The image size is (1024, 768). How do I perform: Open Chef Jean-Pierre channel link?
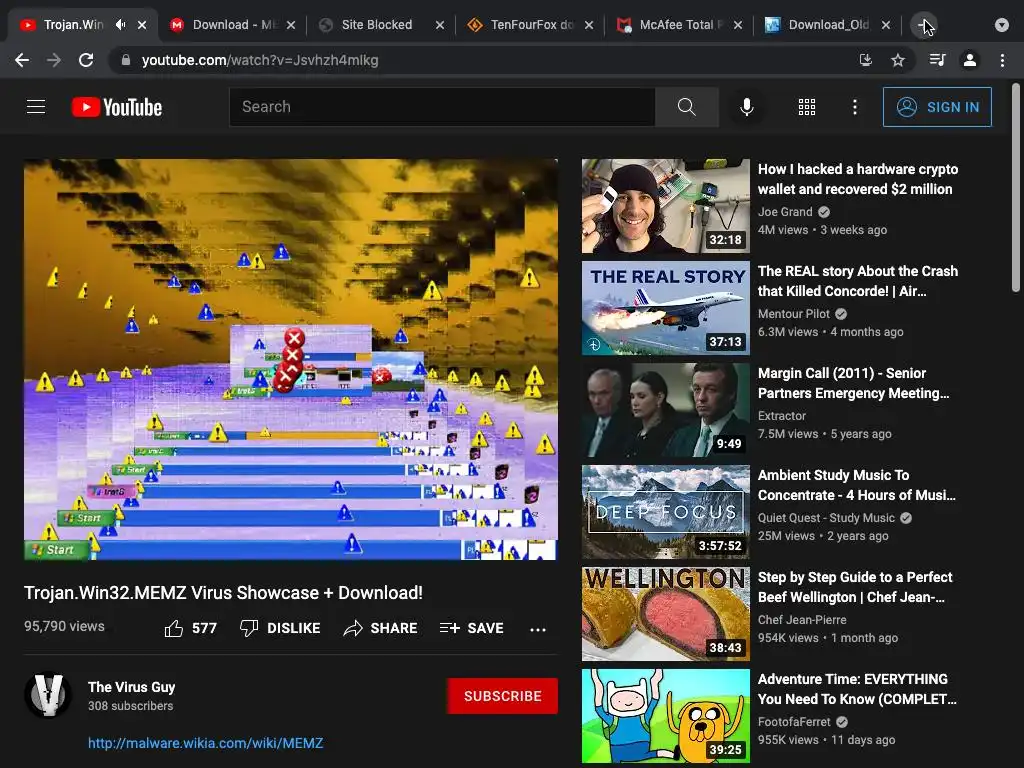coord(802,619)
